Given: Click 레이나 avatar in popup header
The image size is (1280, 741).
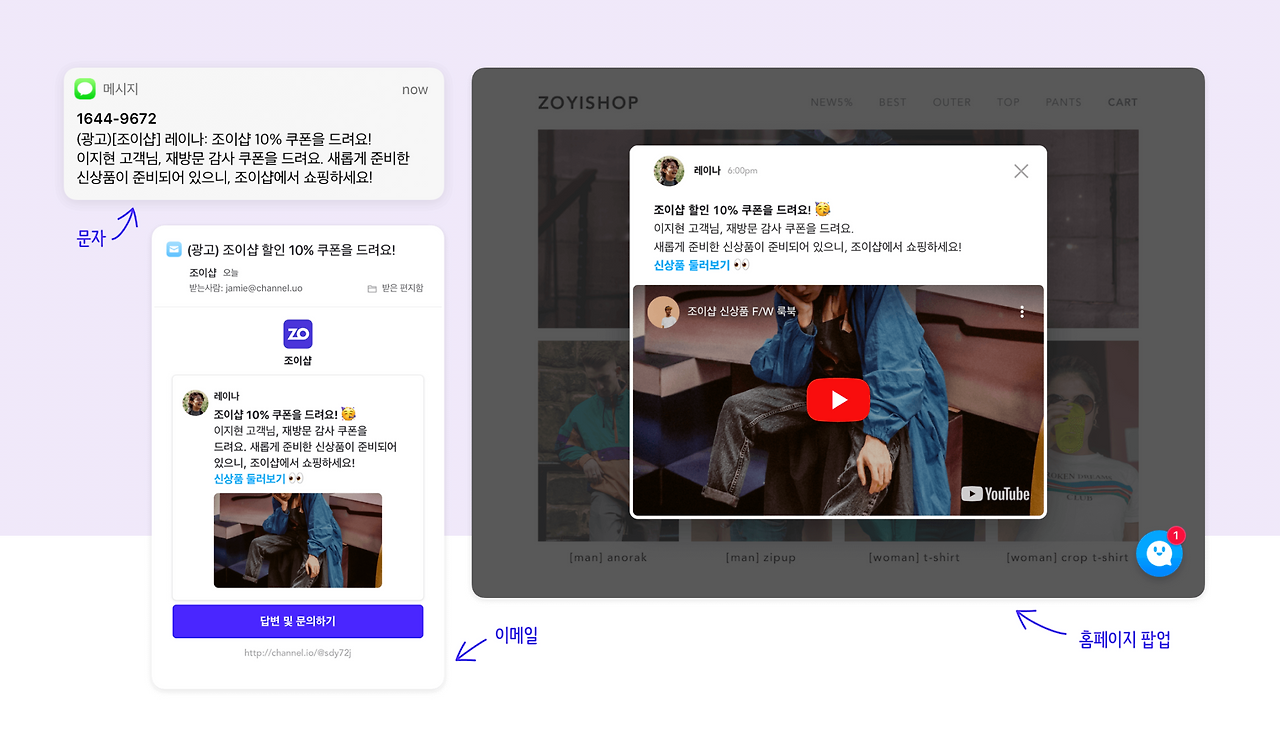Looking at the screenshot, I should (669, 171).
